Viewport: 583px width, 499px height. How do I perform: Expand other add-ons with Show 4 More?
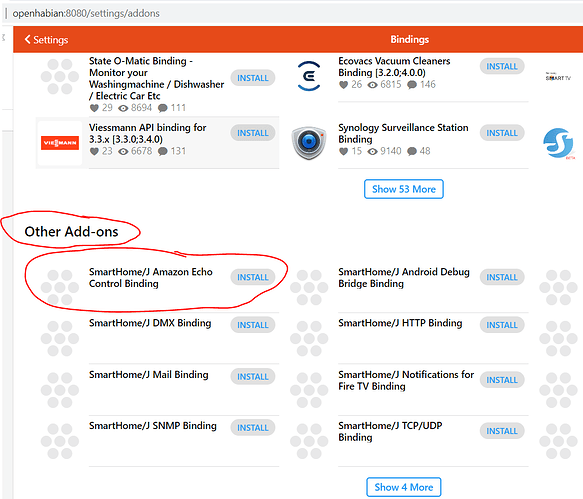coord(404,487)
